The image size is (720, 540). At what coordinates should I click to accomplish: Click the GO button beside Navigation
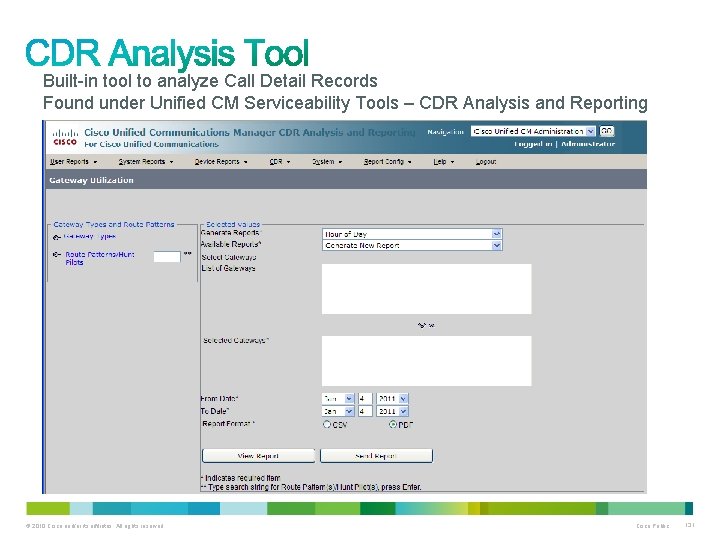[607, 131]
